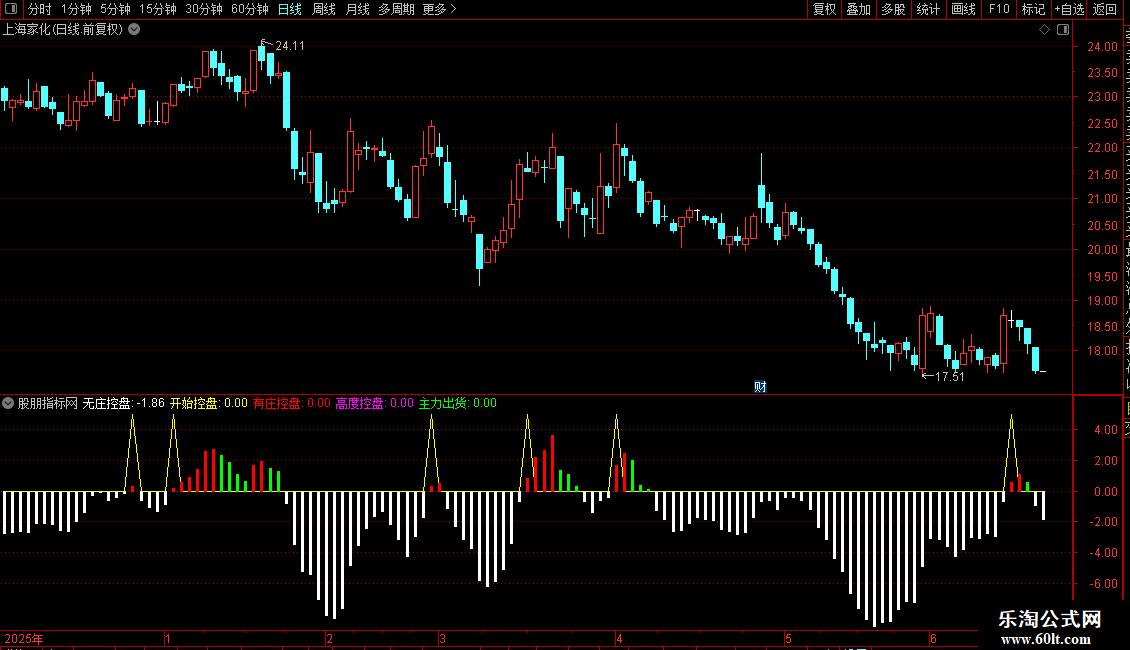Click the 上海家化(日线.前复权) stock title
Screen dimensions: 1130x650
[x=63, y=30]
